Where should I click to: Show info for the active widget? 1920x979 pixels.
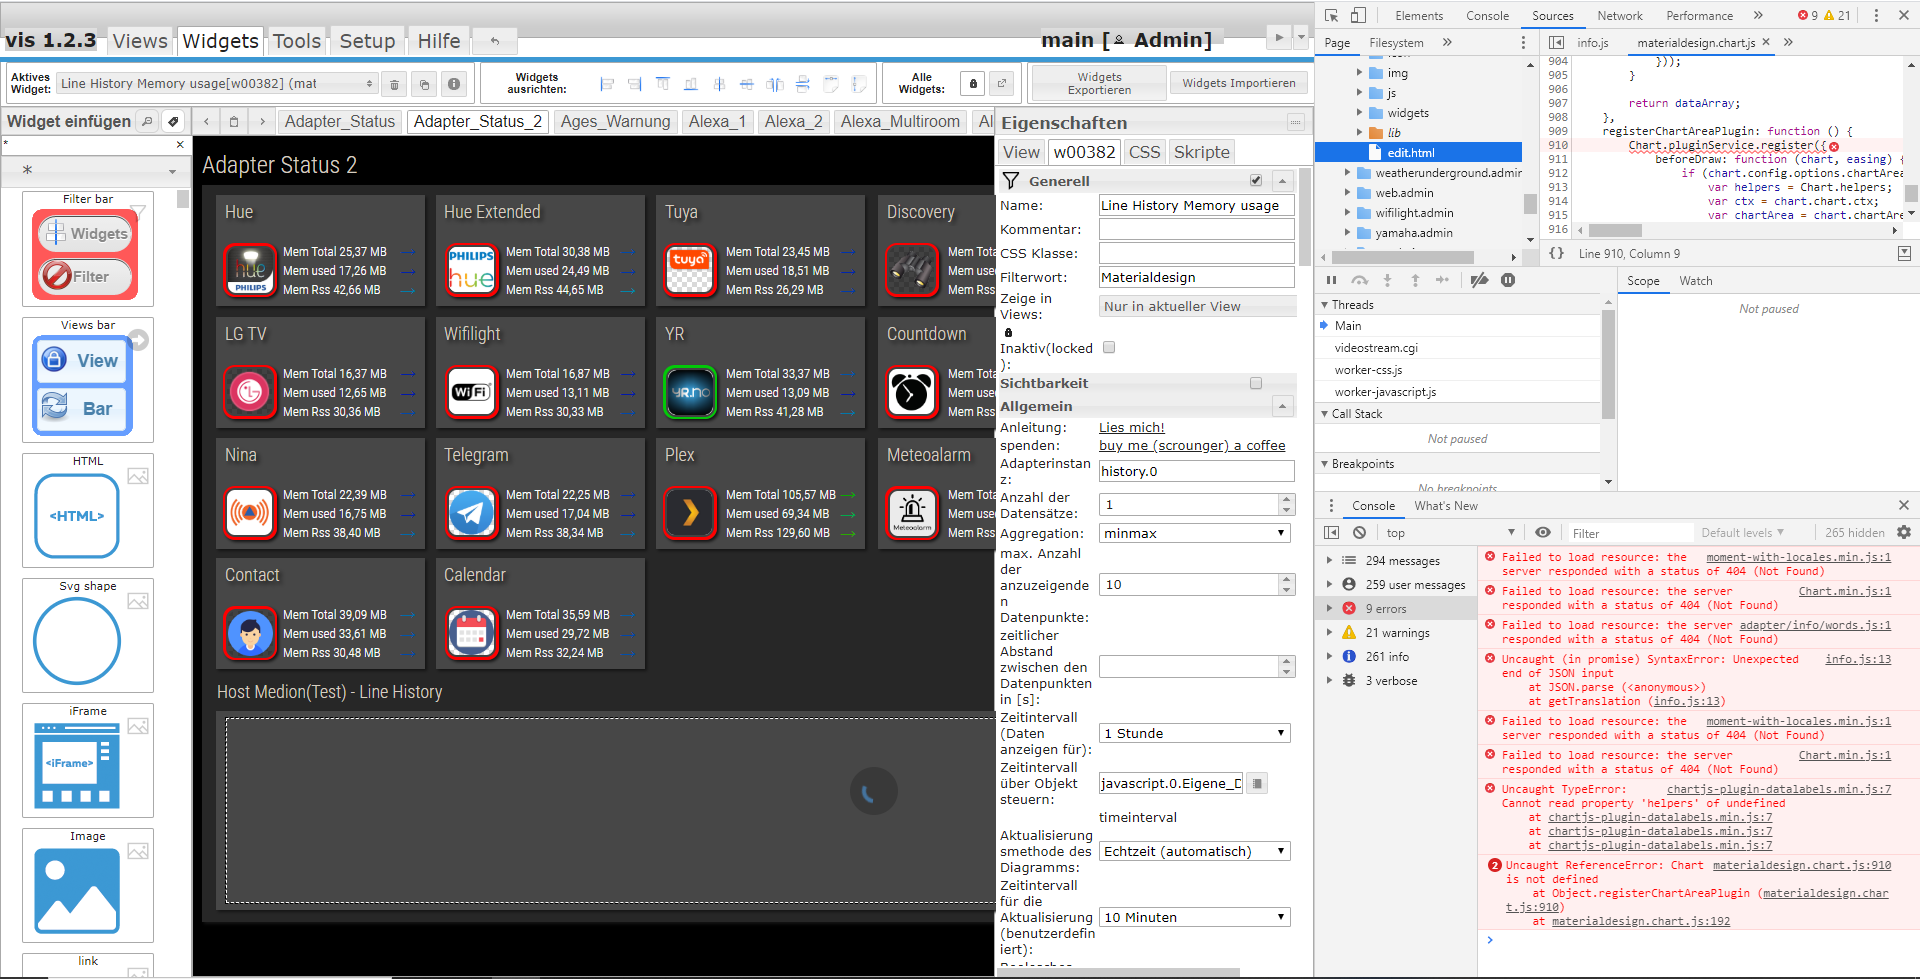click(x=454, y=84)
